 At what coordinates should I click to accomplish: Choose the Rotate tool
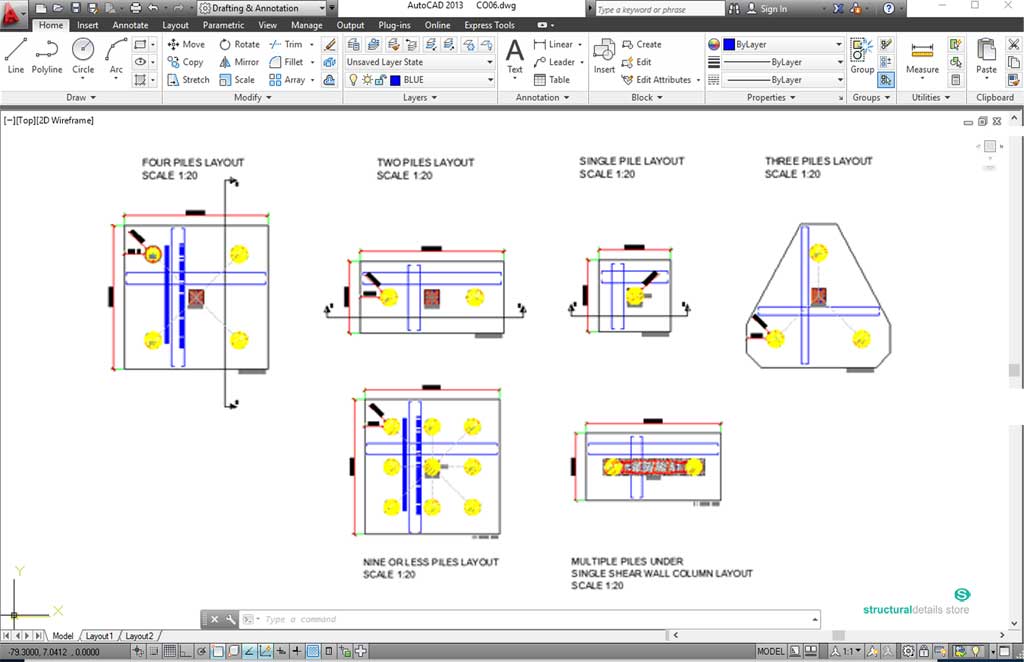(239, 44)
